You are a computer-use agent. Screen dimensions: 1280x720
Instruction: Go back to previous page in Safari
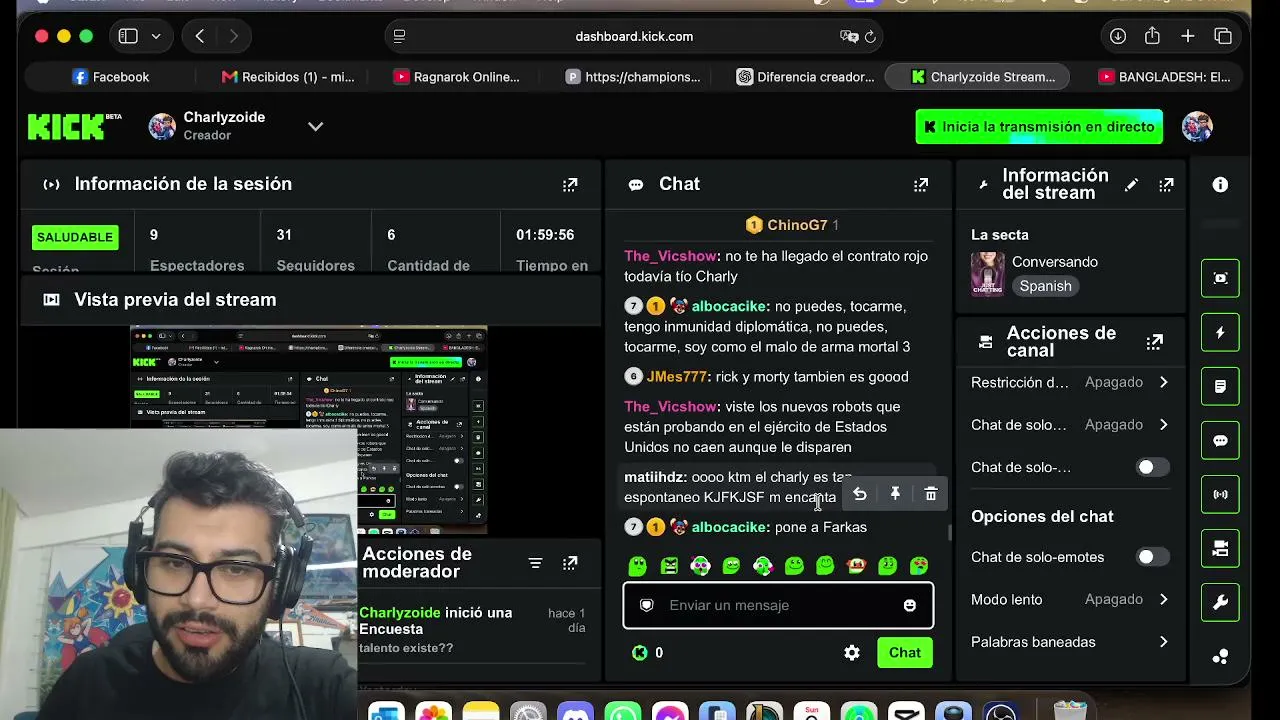200,36
